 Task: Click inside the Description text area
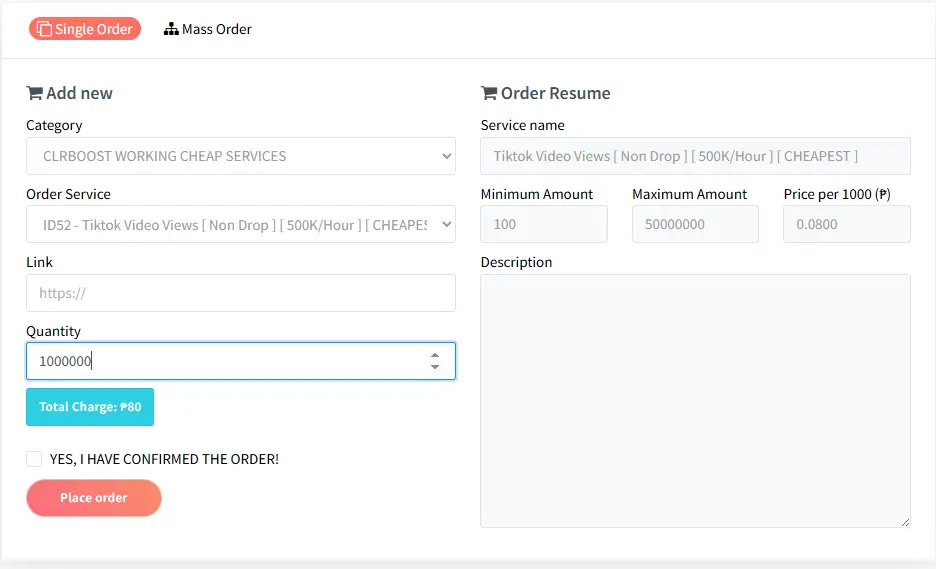pyautogui.click(x=695, y=401)
